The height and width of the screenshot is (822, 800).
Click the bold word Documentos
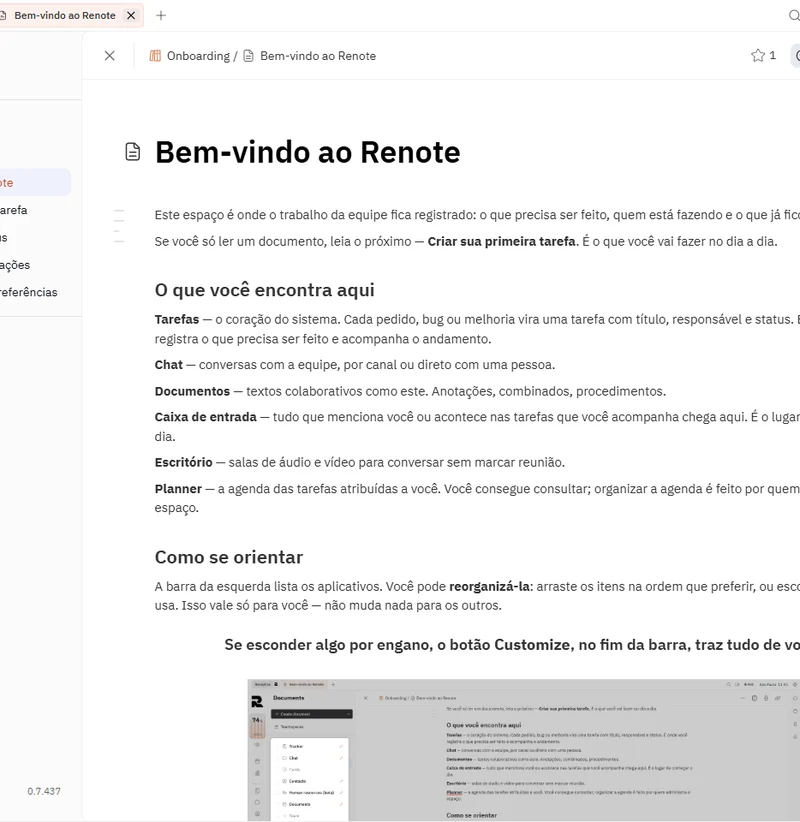click(x=192, y=392)
